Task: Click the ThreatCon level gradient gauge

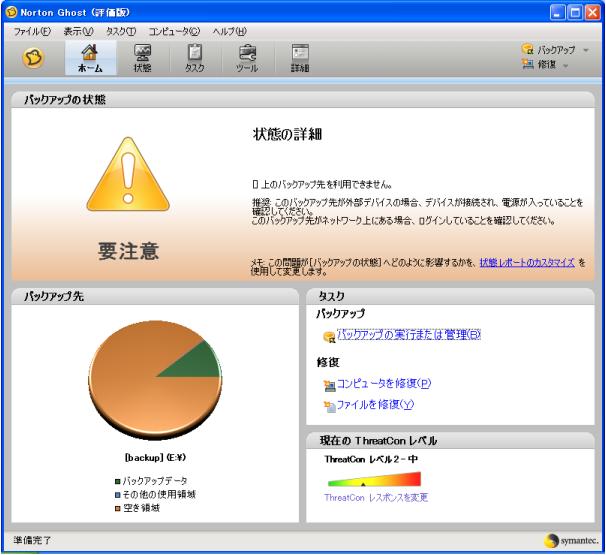Action: 374,479
